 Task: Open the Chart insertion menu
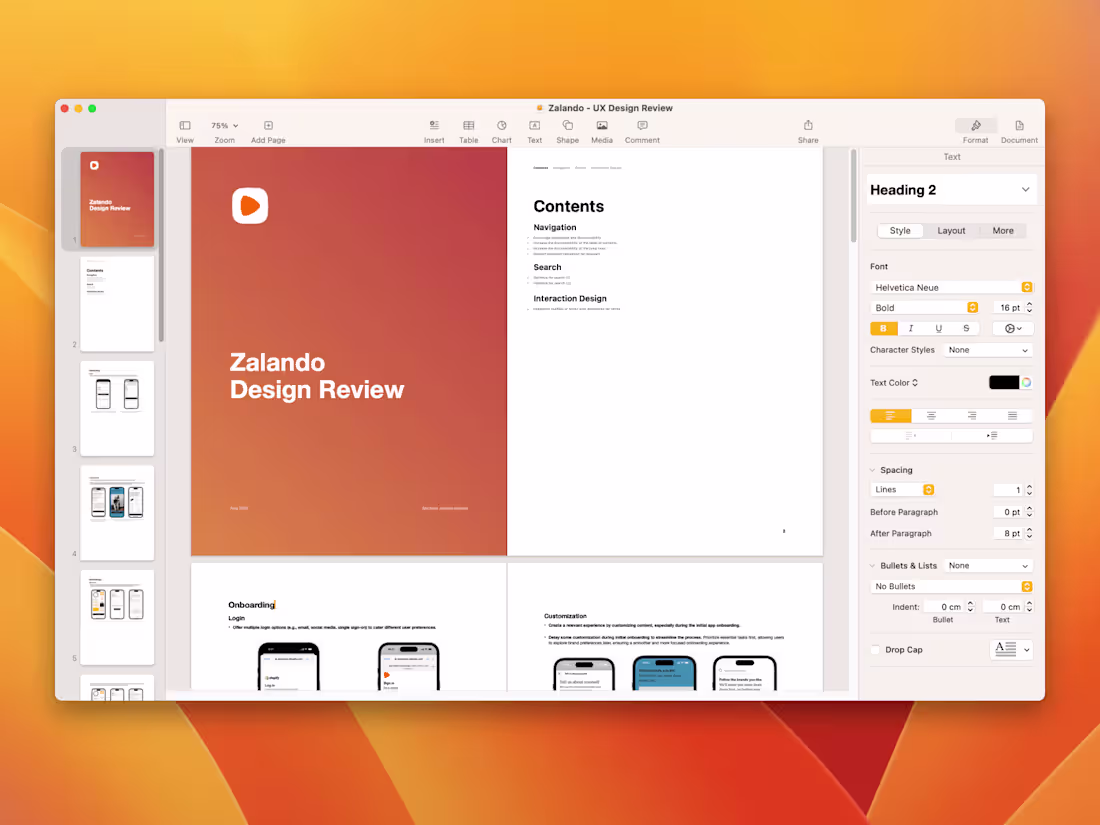(x=501, y=128)
